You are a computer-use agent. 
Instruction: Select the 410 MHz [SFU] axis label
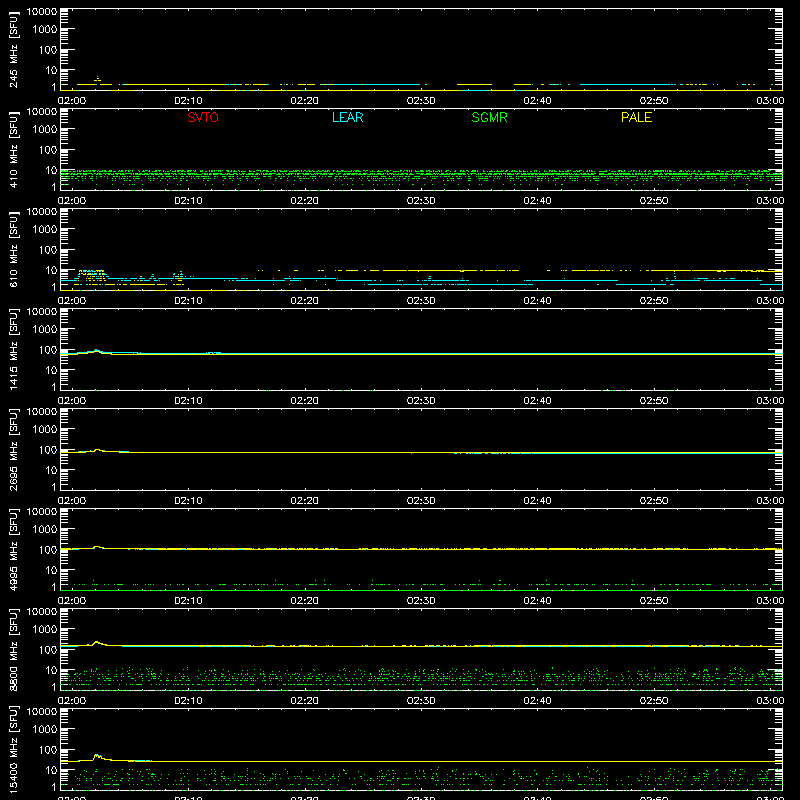13,149
